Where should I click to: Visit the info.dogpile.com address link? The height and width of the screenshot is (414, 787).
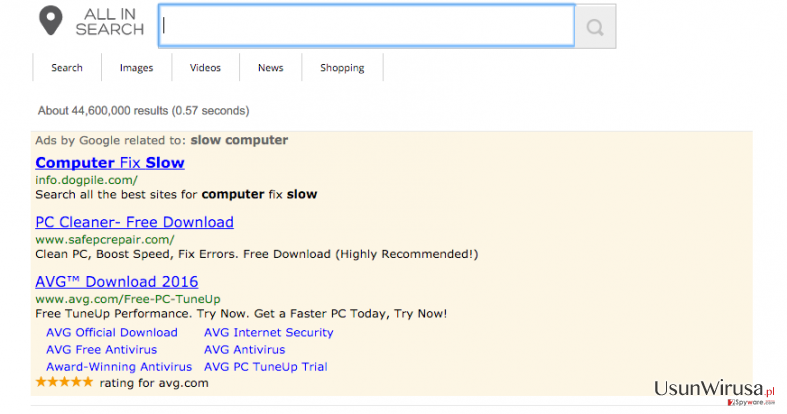(x=86, y=180)
